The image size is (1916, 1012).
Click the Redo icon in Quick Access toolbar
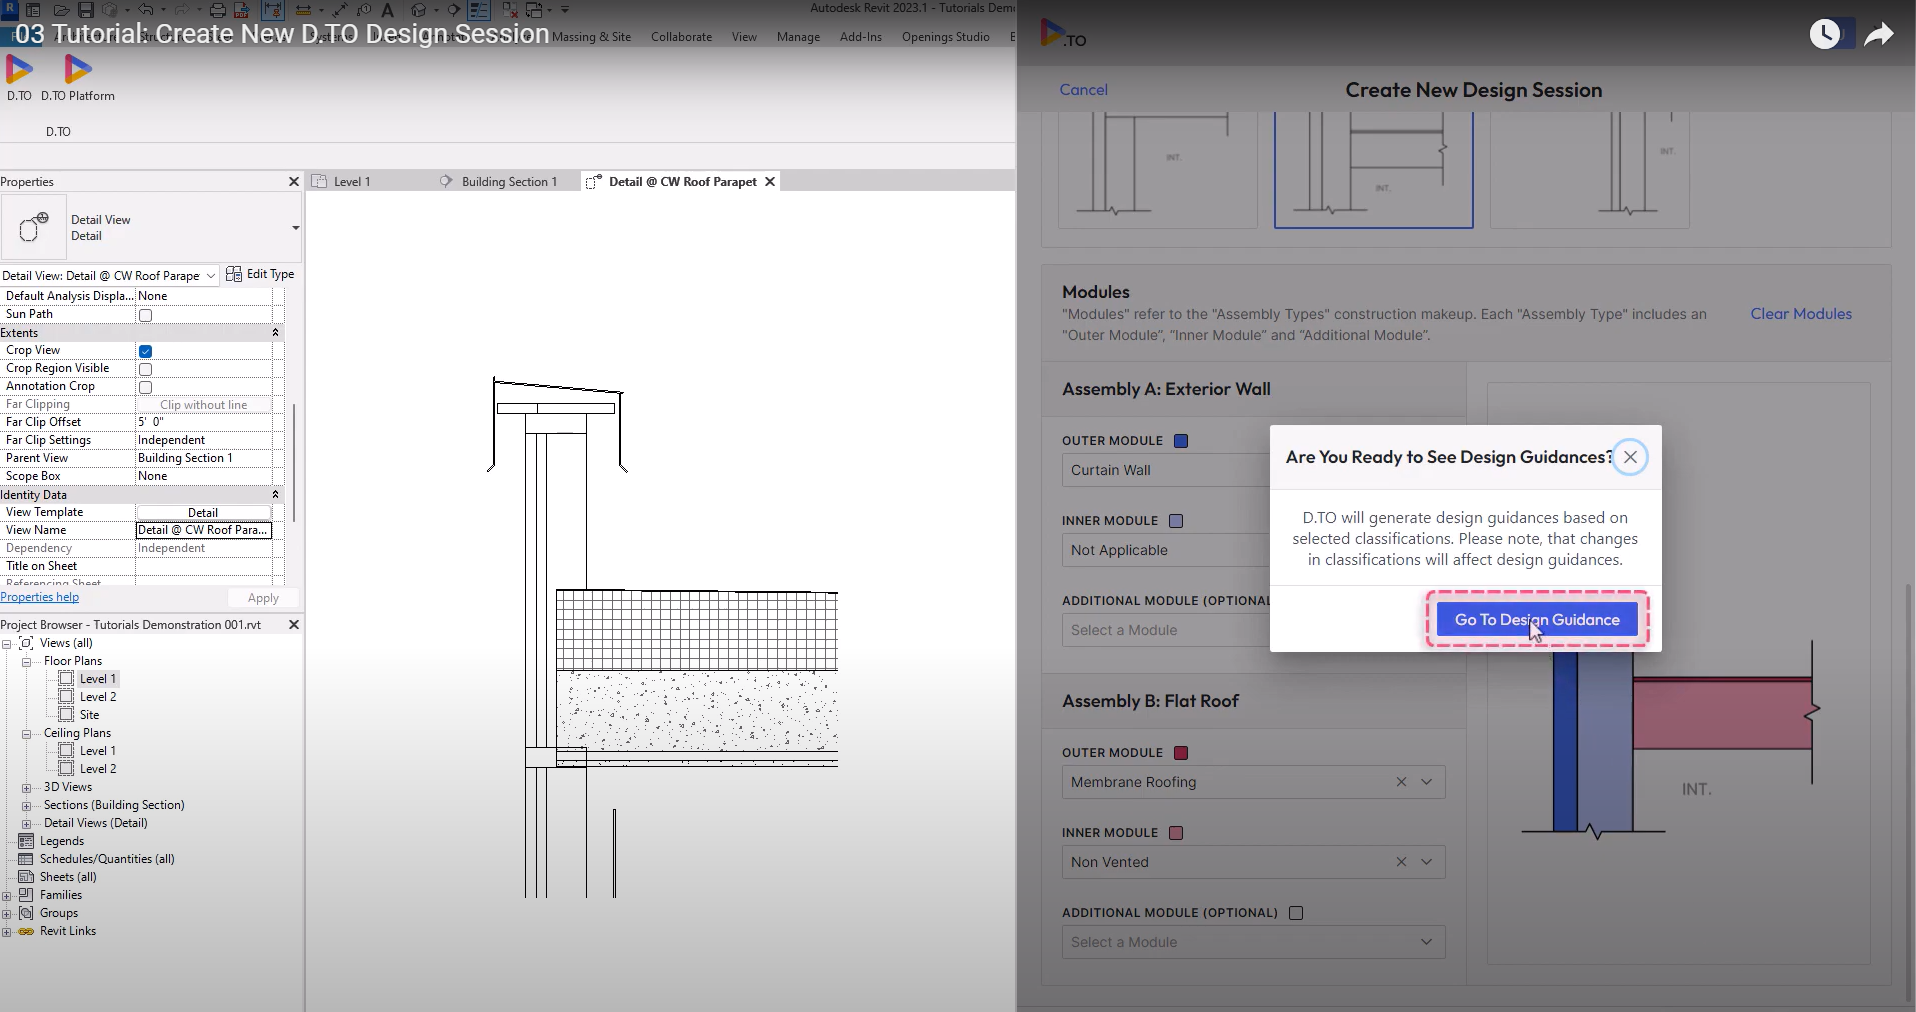tap(183, 8)
